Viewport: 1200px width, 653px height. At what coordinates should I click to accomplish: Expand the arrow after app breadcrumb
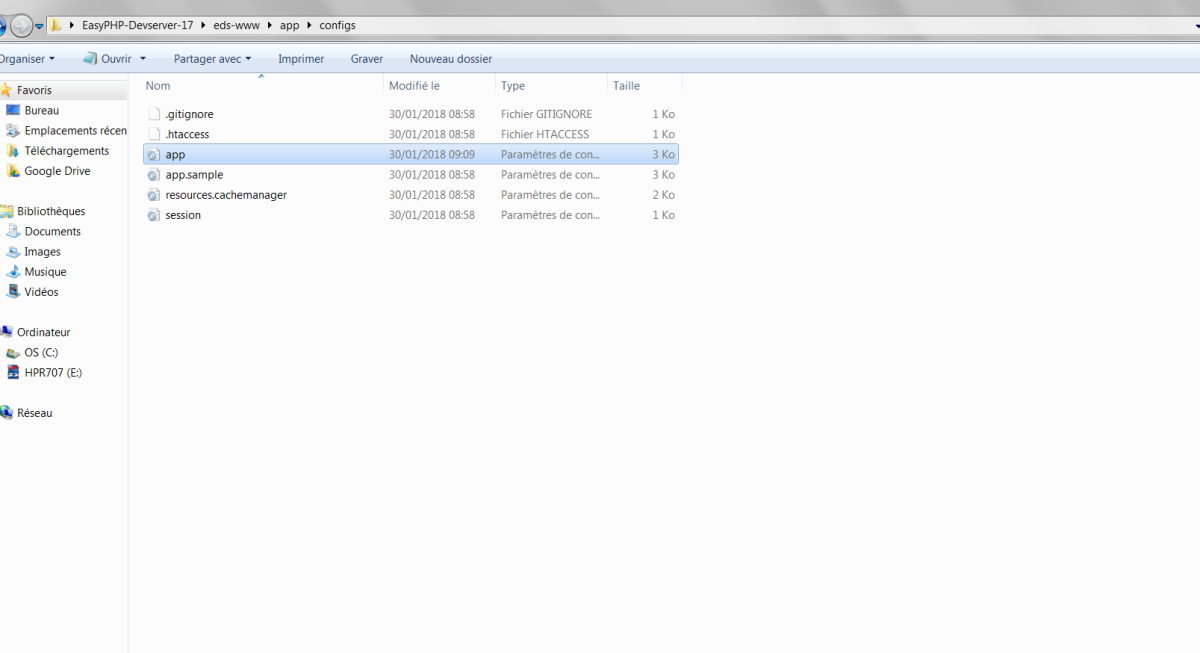pyautogui.click(x=309, y=25)
